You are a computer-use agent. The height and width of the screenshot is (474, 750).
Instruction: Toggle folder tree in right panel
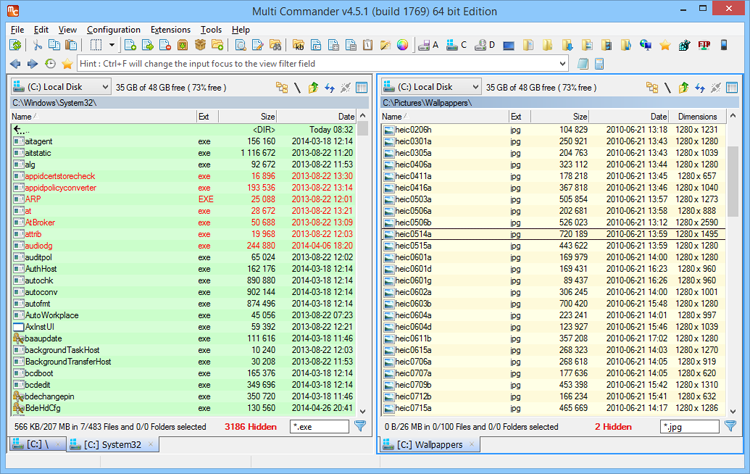pos(651,88)
